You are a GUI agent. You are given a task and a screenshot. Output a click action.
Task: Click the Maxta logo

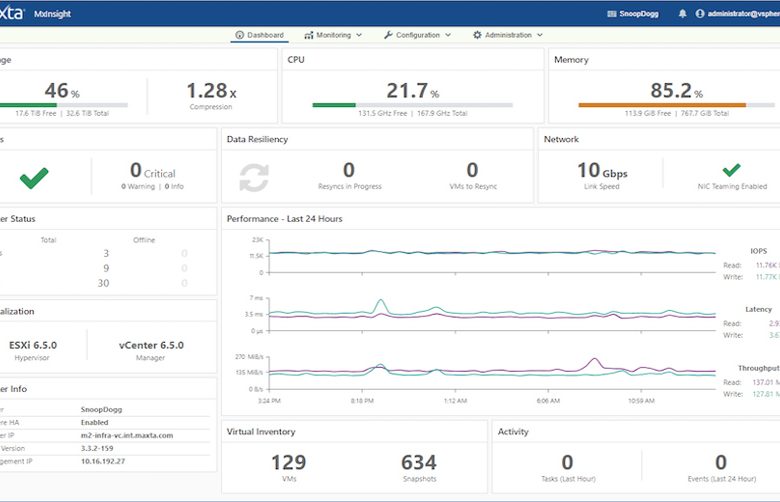11,13
